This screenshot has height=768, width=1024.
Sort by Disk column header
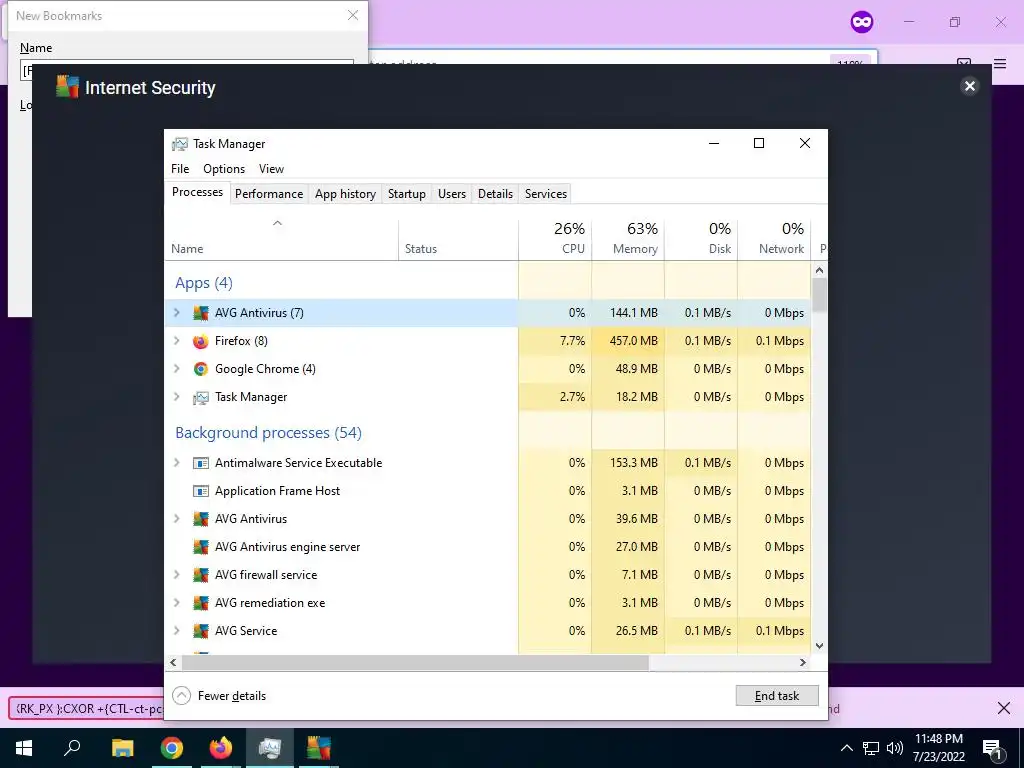click(701, 238)
